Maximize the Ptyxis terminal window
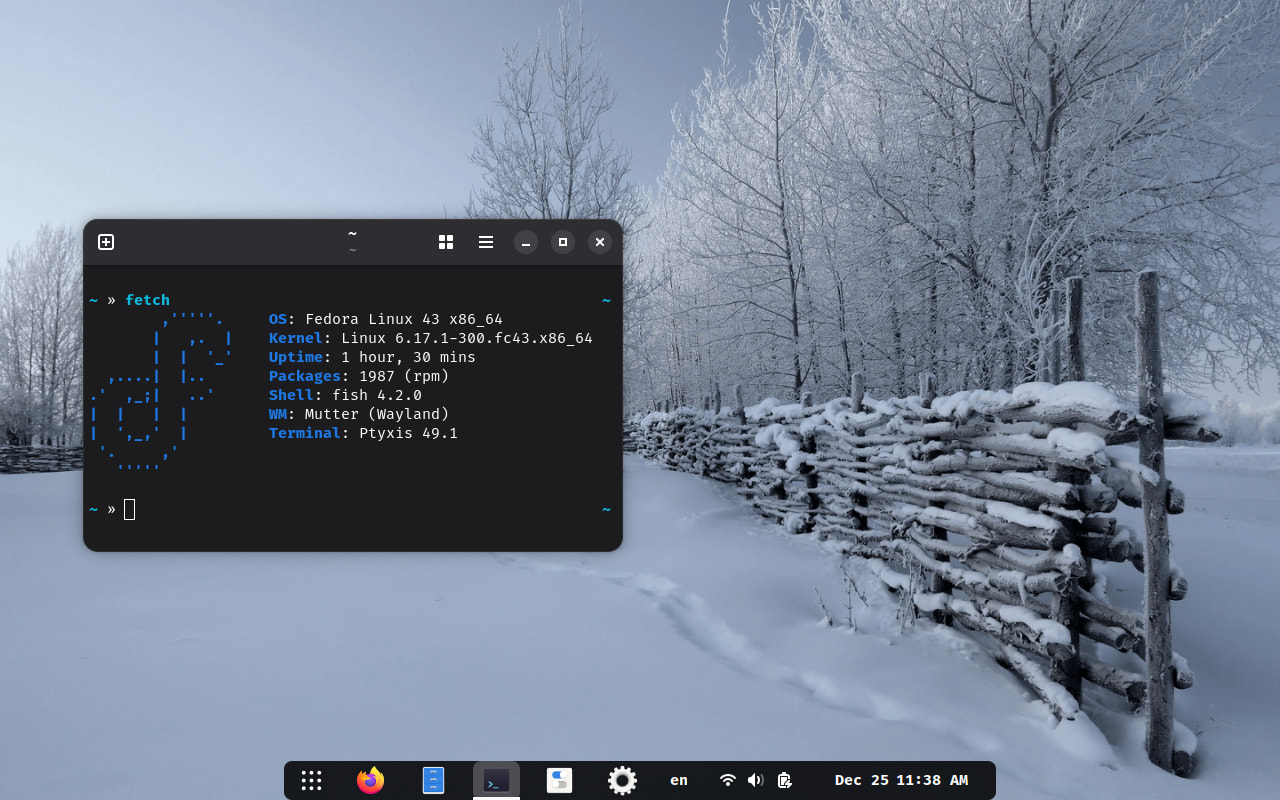The width and height of the screenshot is (1280, 800). click(563, 242)
